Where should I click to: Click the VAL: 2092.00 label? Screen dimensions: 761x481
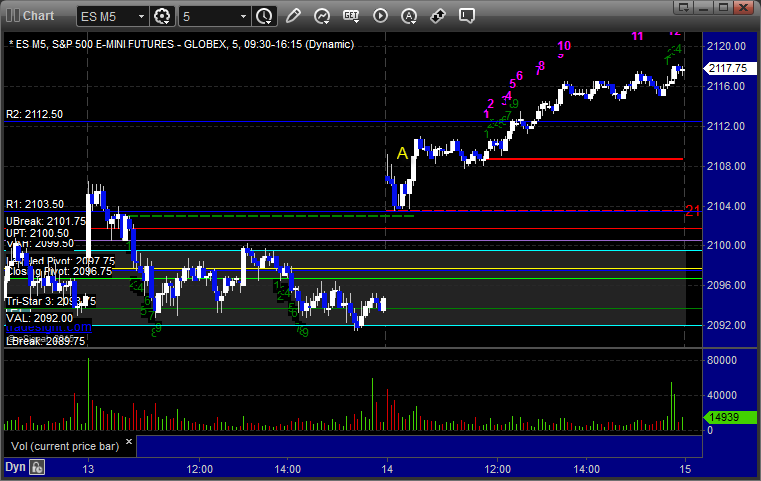[x=39, y=318]
